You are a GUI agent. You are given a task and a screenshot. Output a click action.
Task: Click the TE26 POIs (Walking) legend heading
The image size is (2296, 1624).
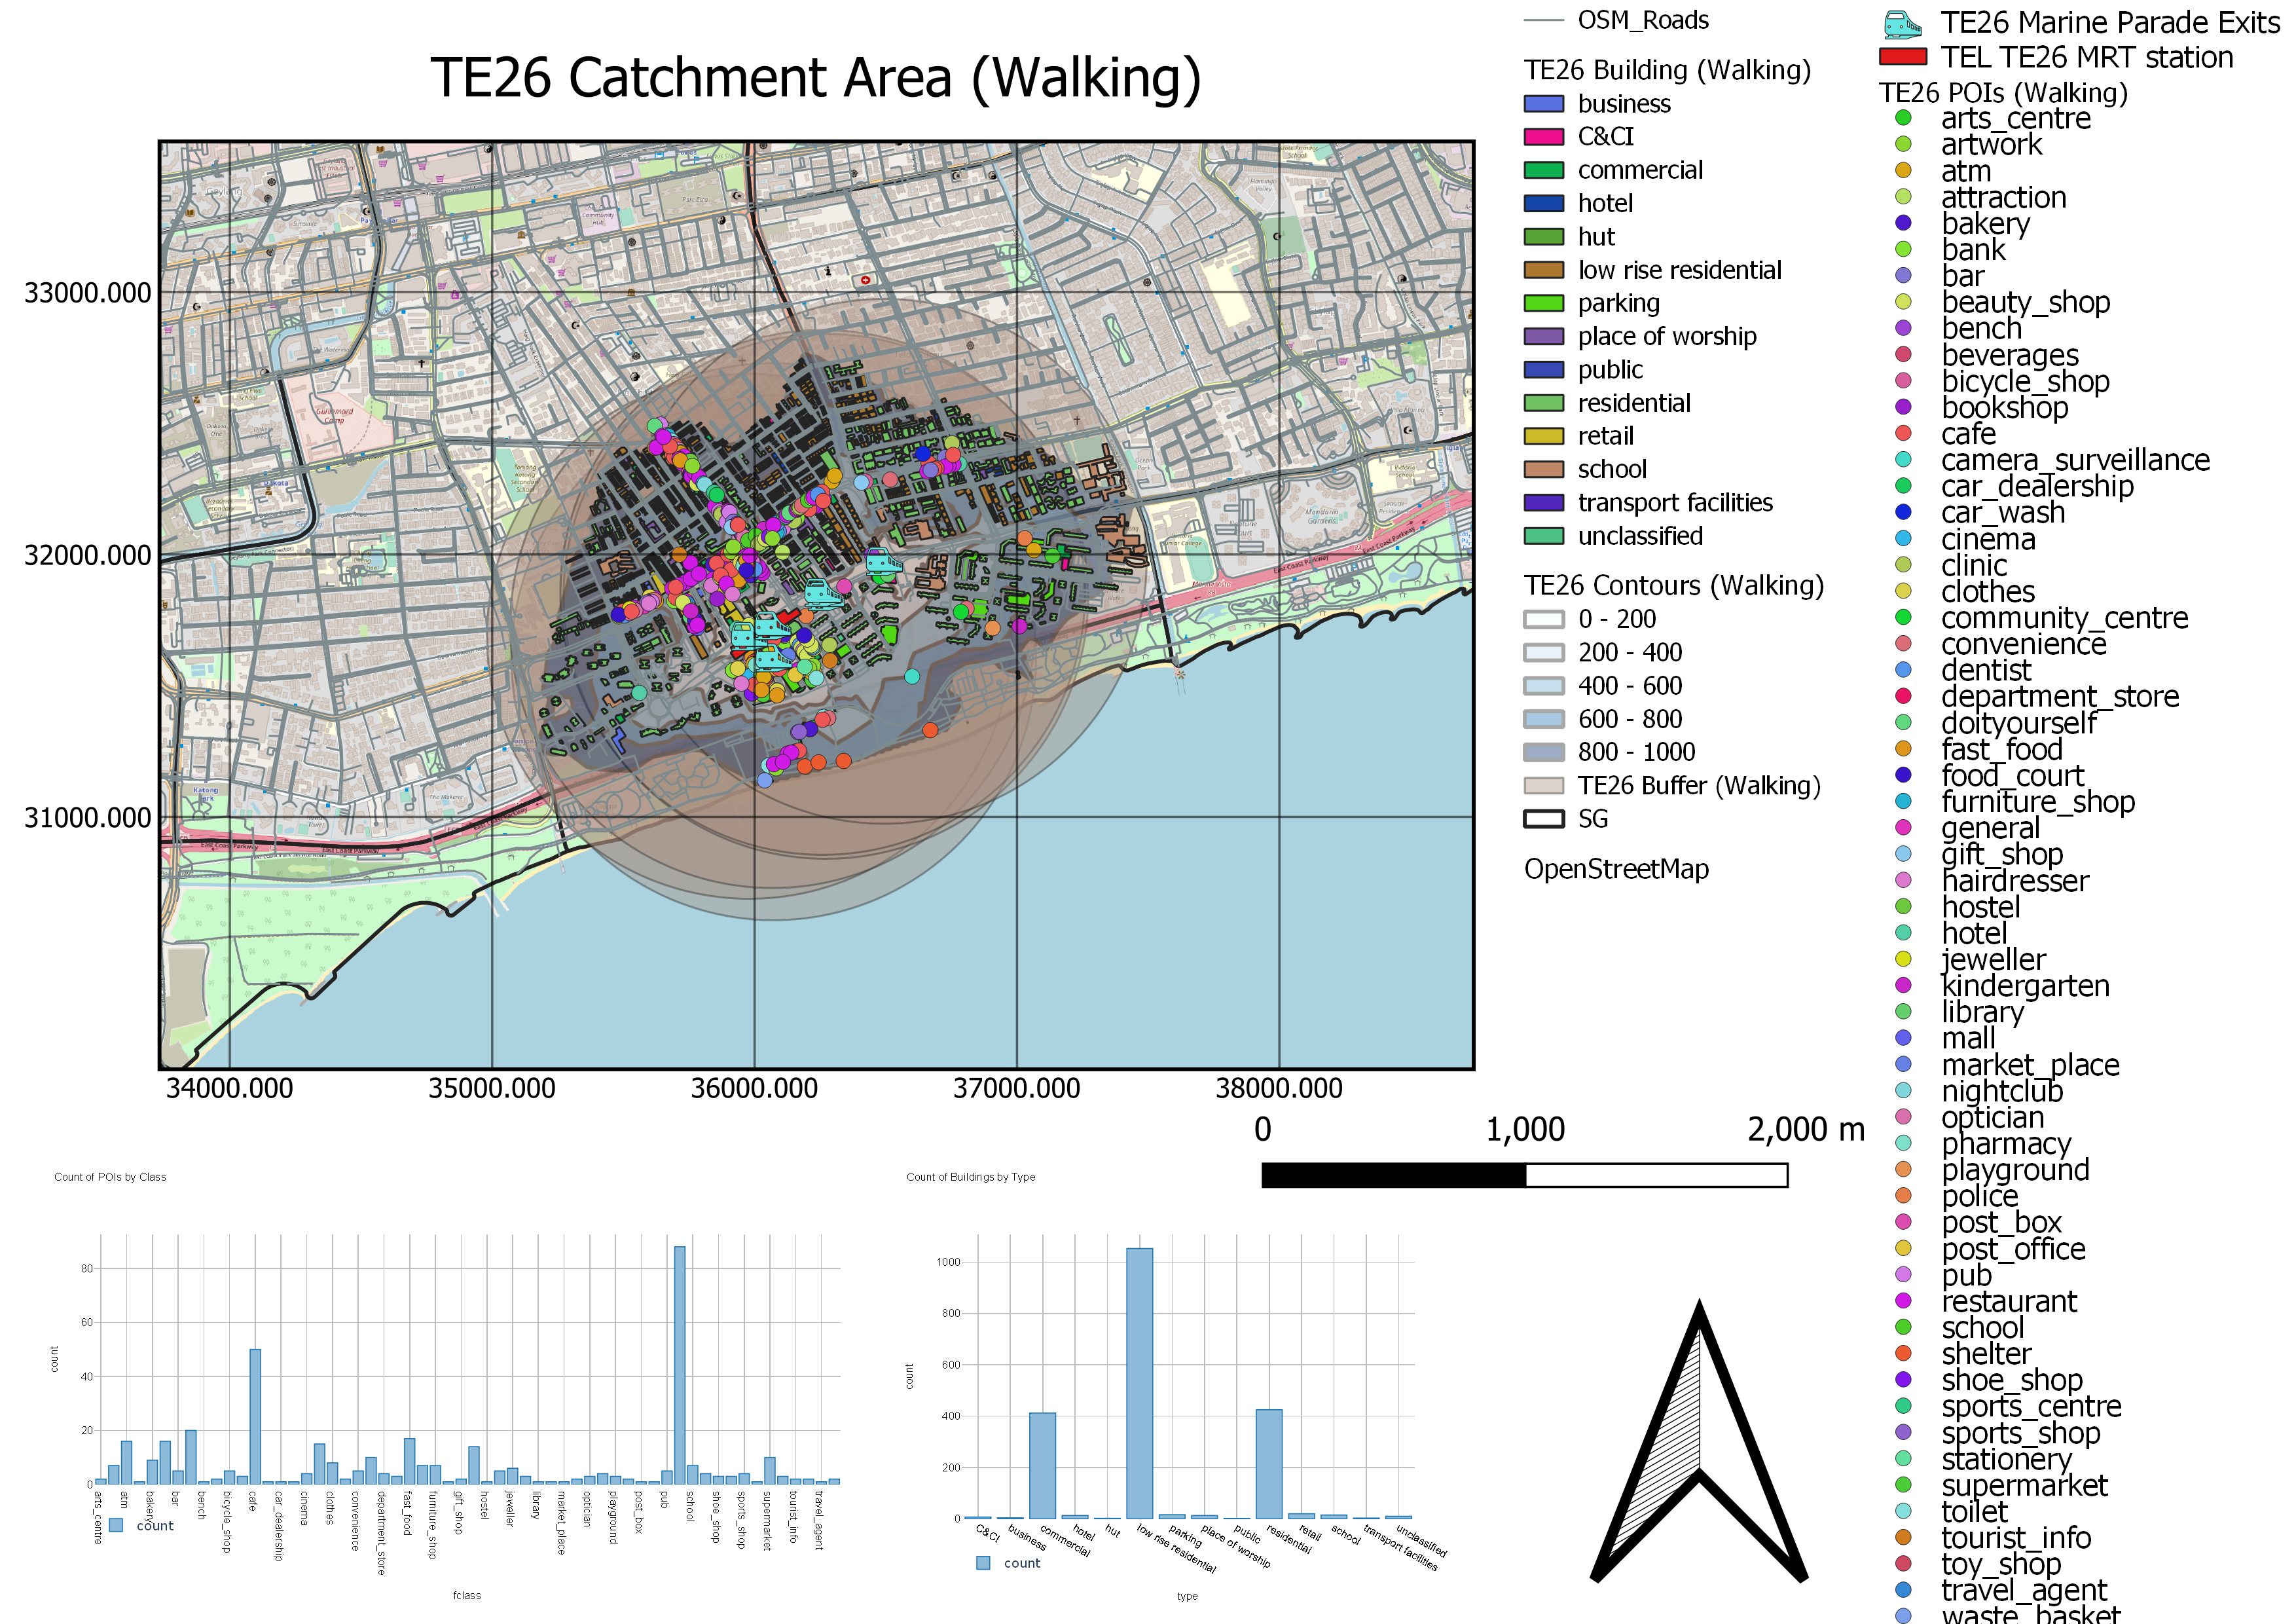point(2002,93)
